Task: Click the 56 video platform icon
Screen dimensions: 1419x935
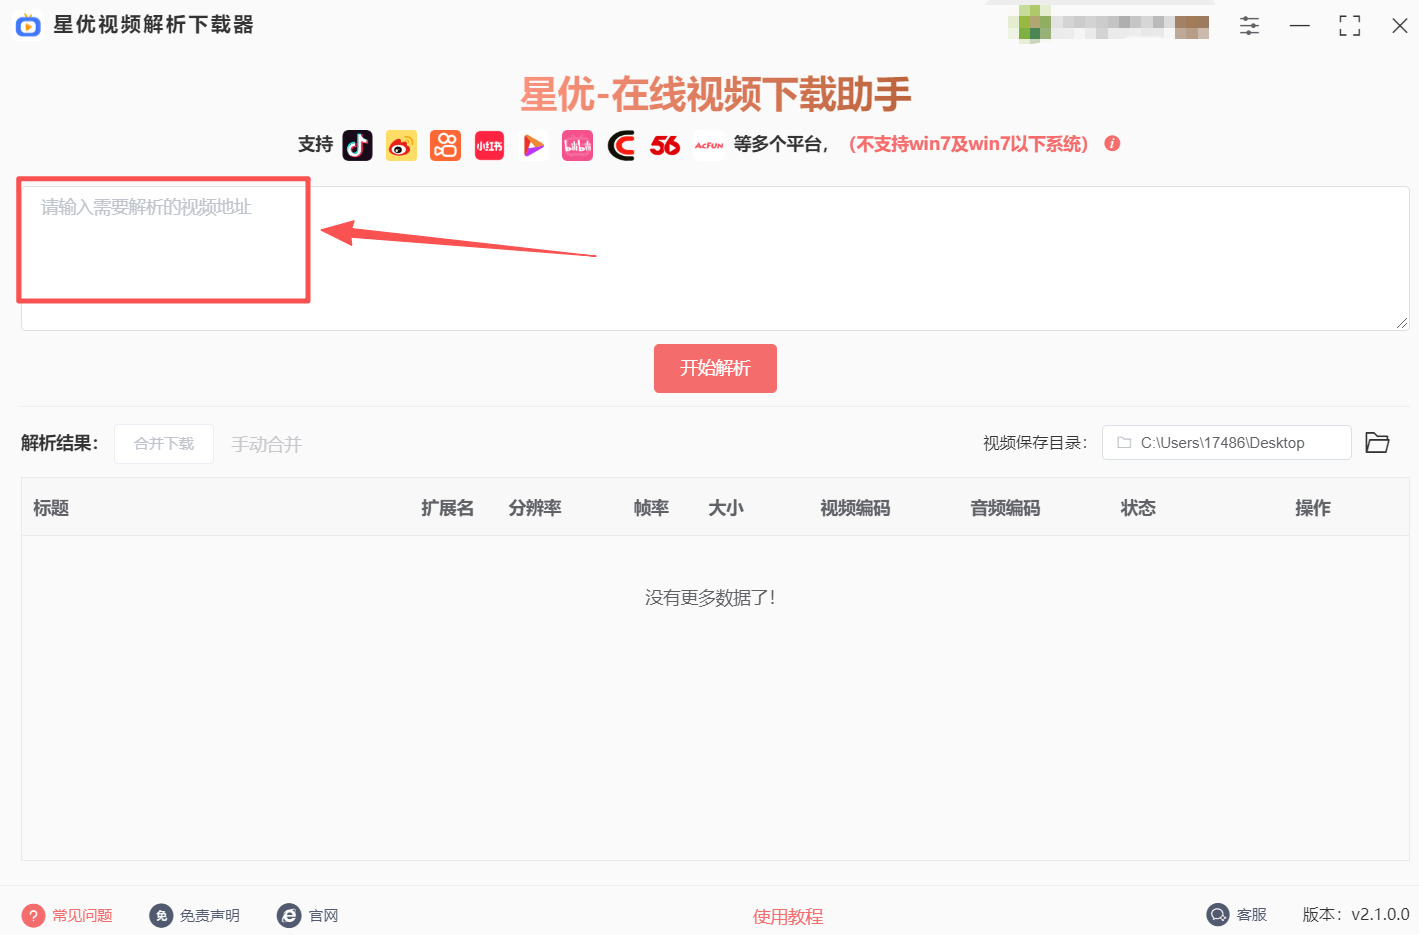Action: [x=665, y=145]
